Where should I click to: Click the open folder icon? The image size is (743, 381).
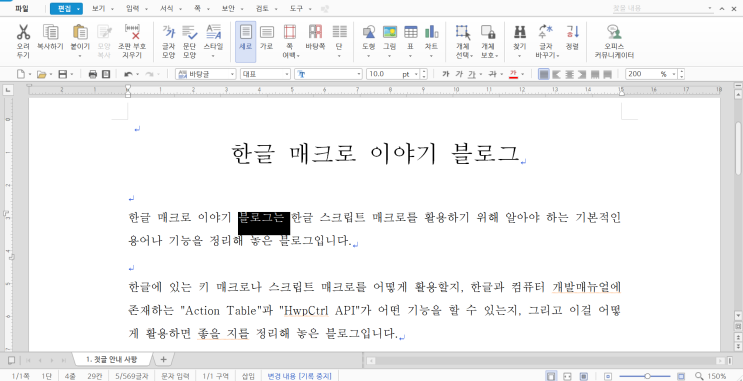(41, 74)
